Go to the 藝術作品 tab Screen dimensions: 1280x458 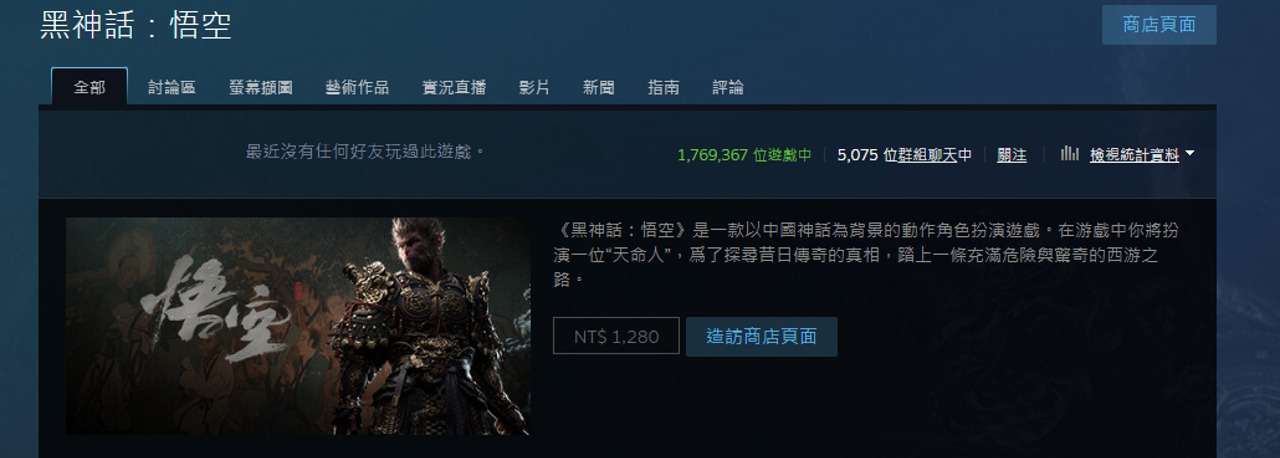(x=357, y=87)
